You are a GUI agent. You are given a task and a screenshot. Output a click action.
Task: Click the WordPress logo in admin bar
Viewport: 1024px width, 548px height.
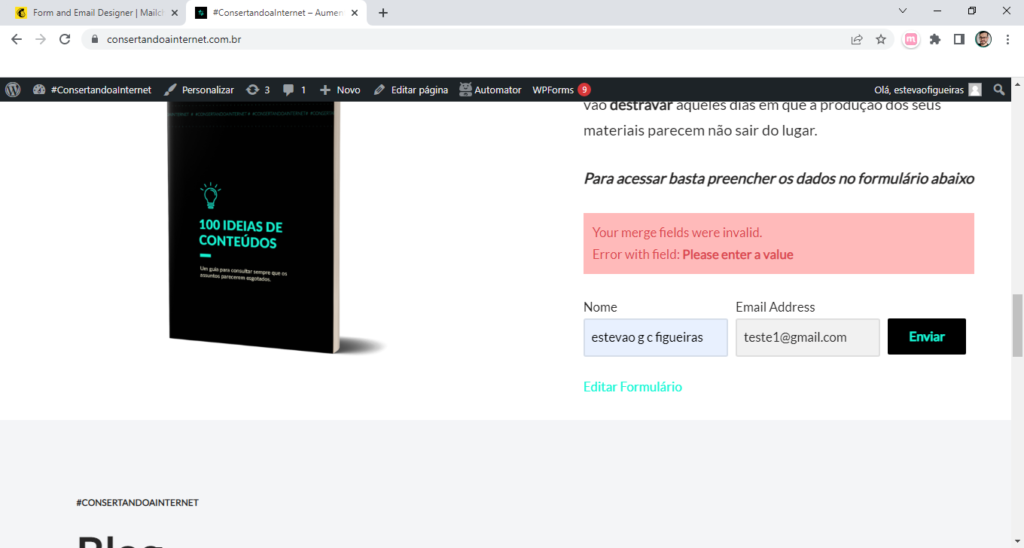coord(13,89)
